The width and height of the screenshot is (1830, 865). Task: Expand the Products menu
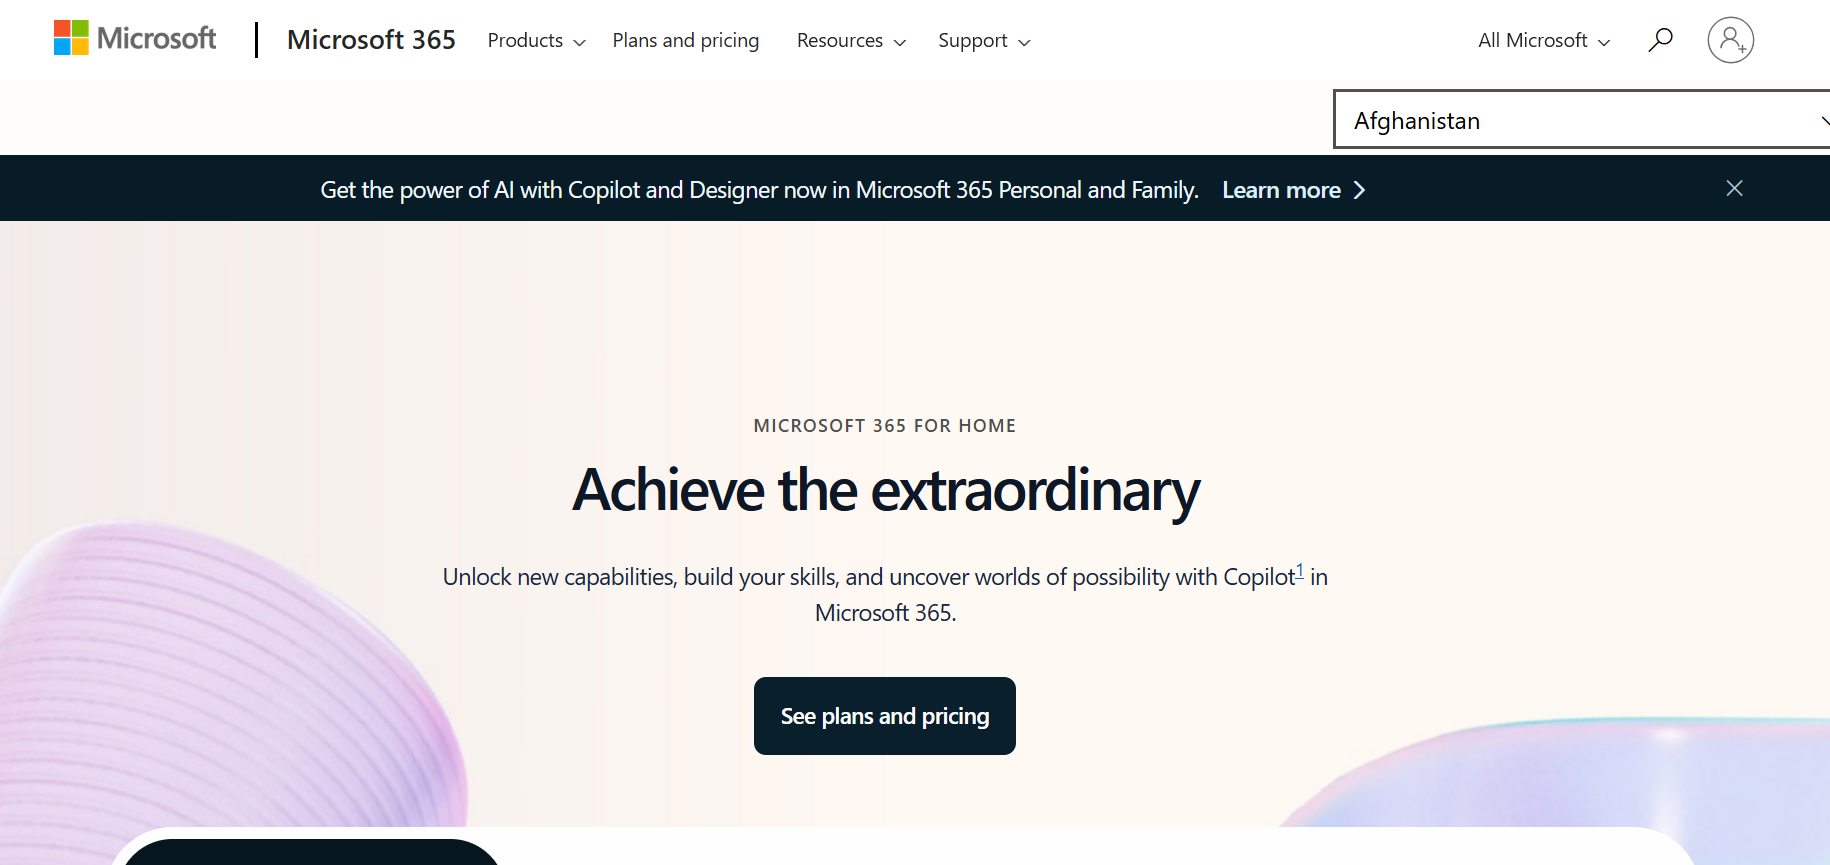[x=536, y=41]
